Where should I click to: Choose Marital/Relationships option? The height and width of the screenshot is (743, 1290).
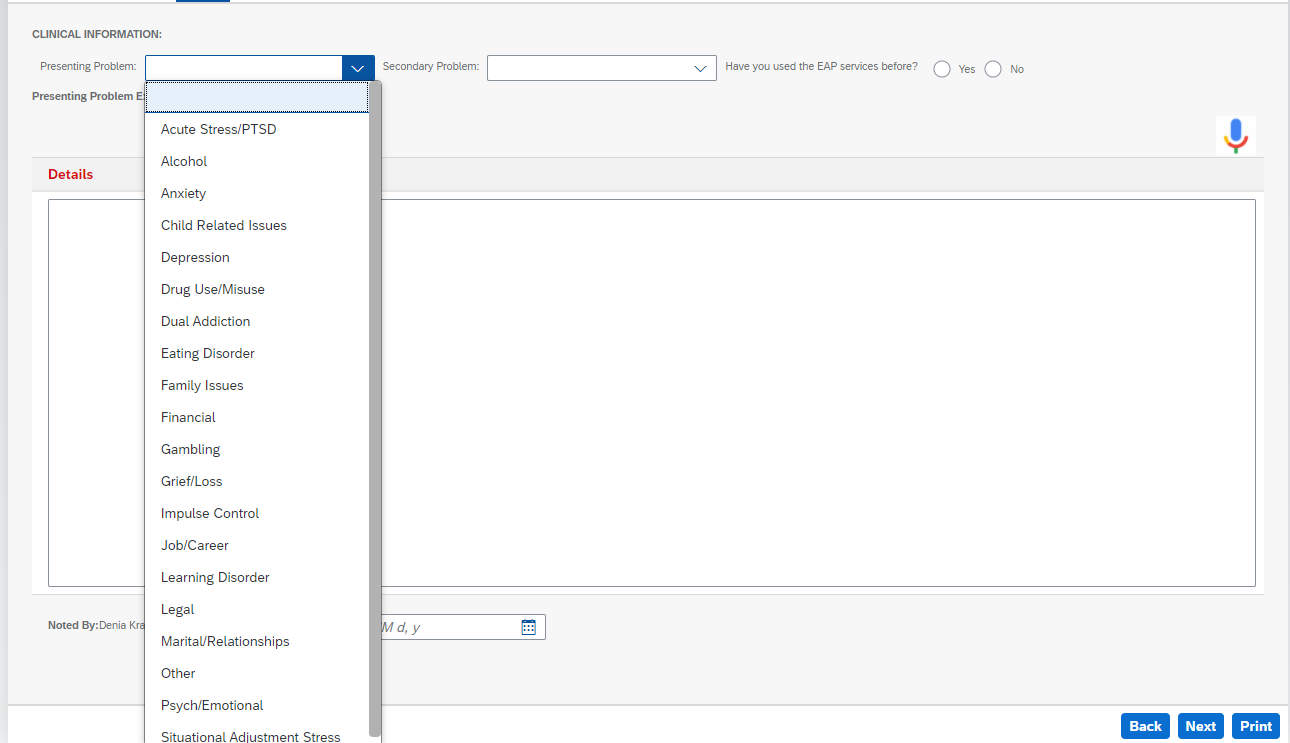(x=225, y=641)
